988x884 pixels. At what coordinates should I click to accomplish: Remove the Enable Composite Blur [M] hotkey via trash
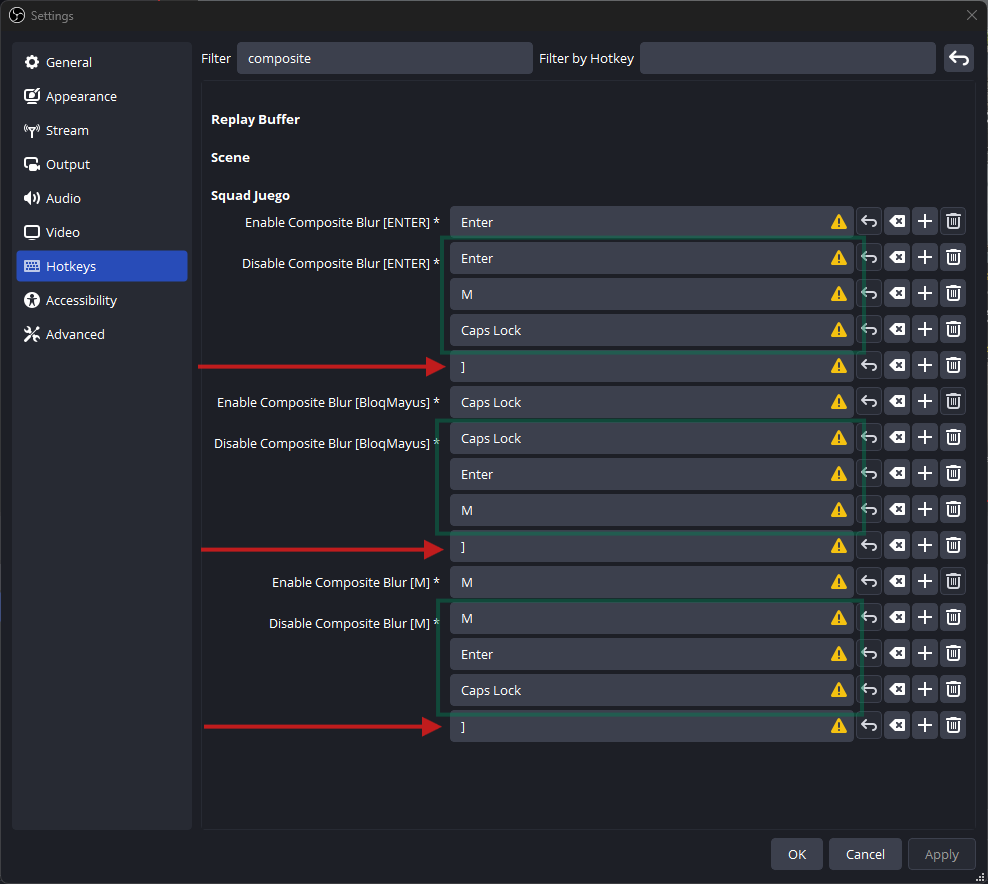coord(953,582)
